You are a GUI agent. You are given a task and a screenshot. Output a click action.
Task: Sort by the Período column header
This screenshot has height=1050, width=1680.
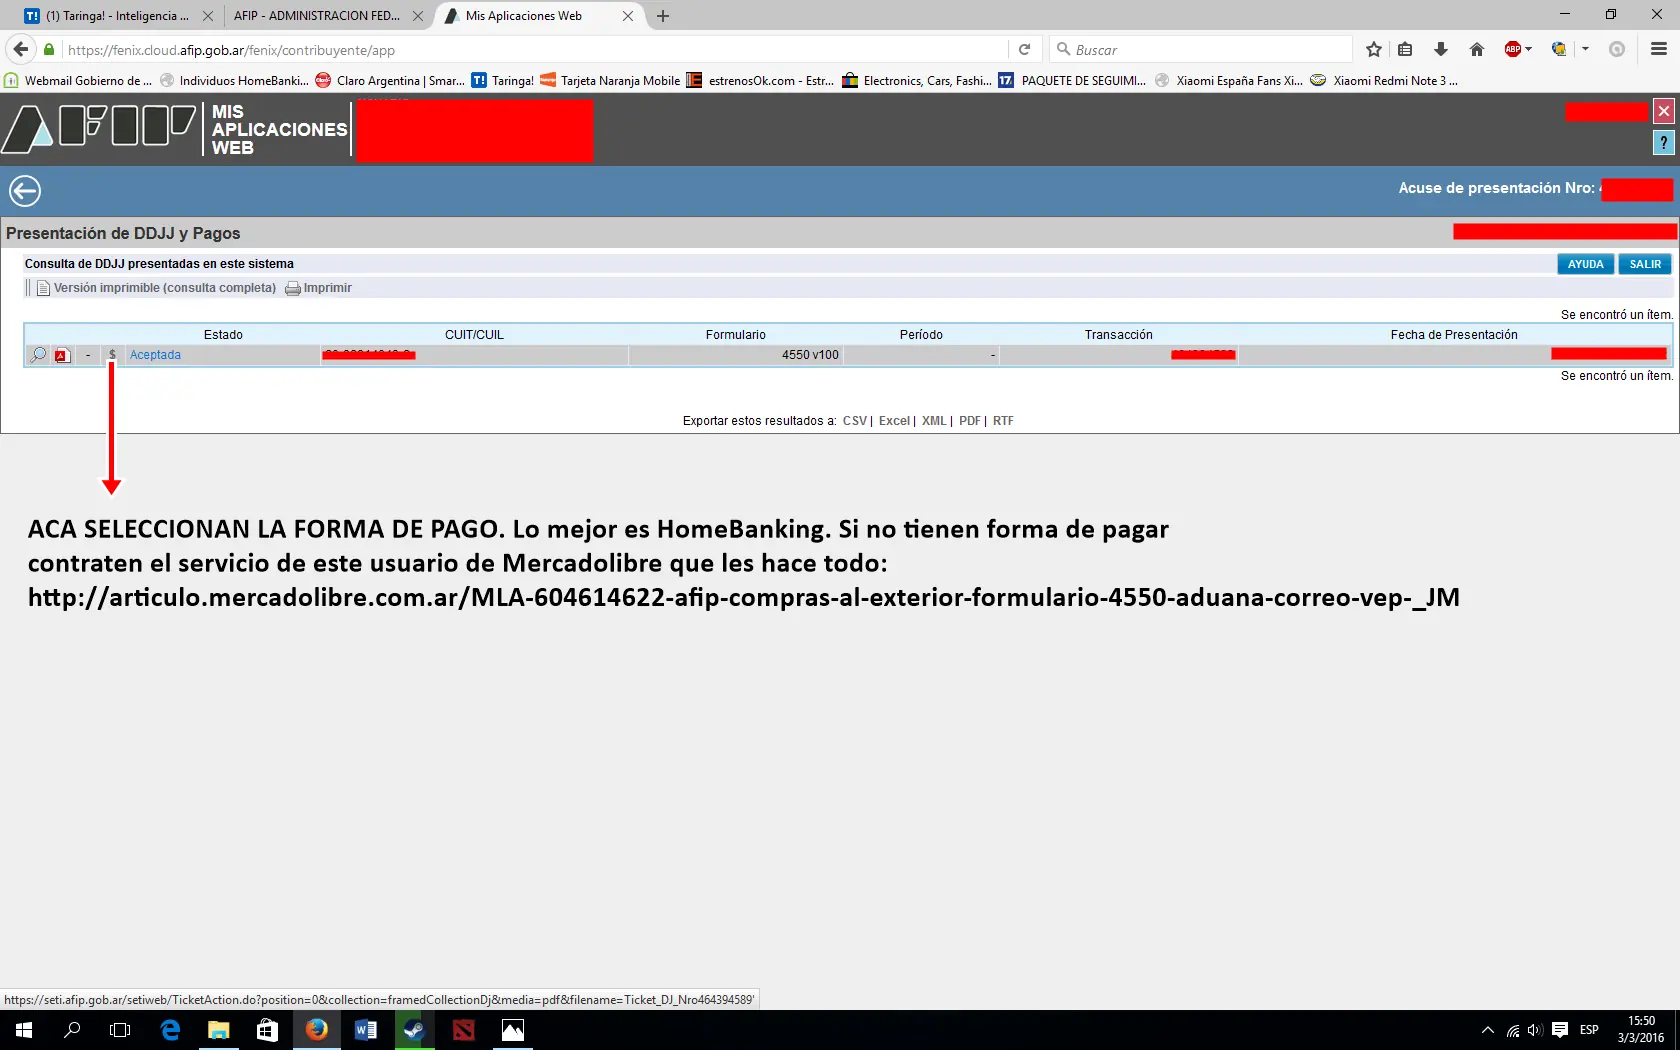(x=921, y=335)
